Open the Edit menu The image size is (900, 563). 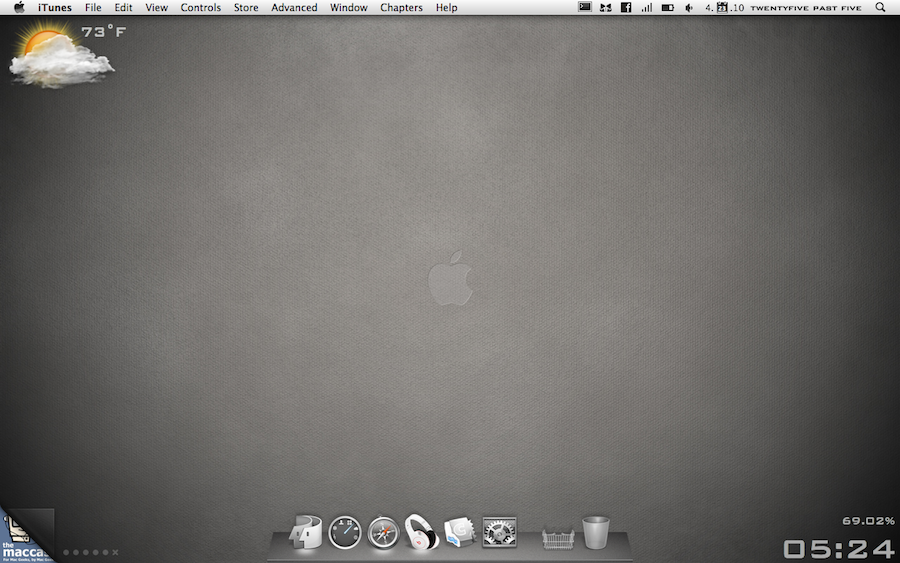123,7
